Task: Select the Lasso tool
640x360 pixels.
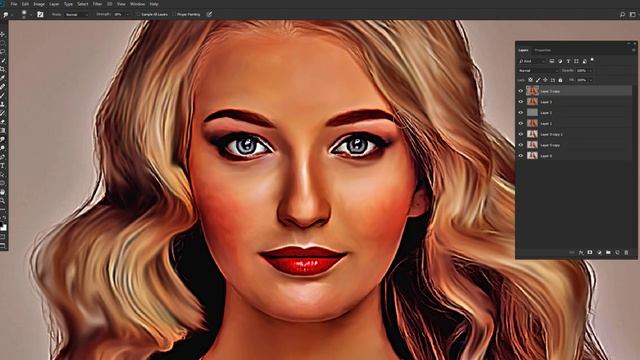Action: point(2,52)
